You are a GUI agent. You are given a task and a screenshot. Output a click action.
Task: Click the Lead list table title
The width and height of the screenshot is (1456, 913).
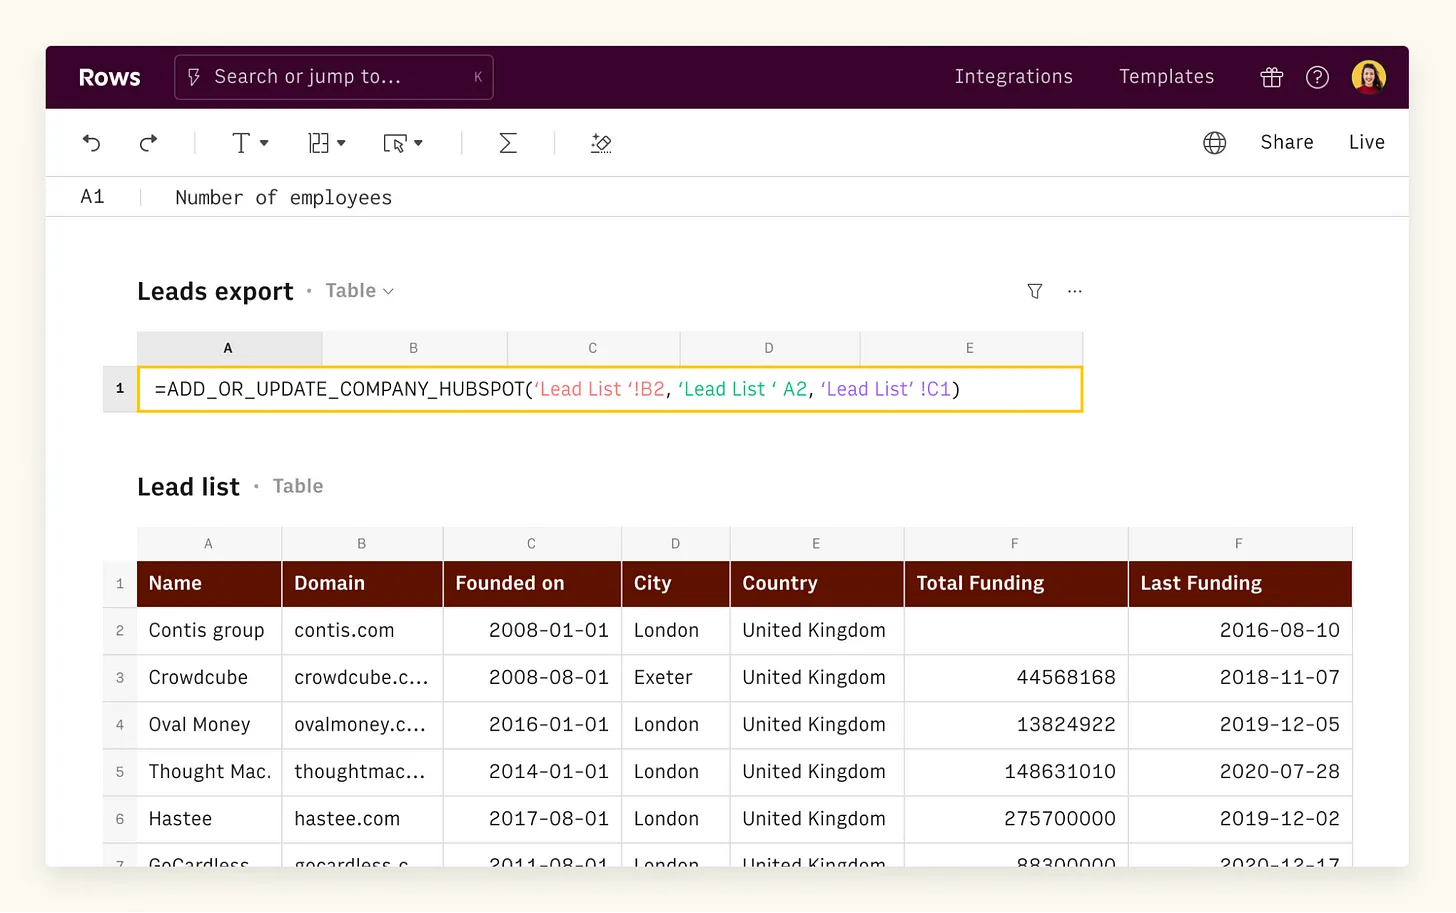point(188,487)
